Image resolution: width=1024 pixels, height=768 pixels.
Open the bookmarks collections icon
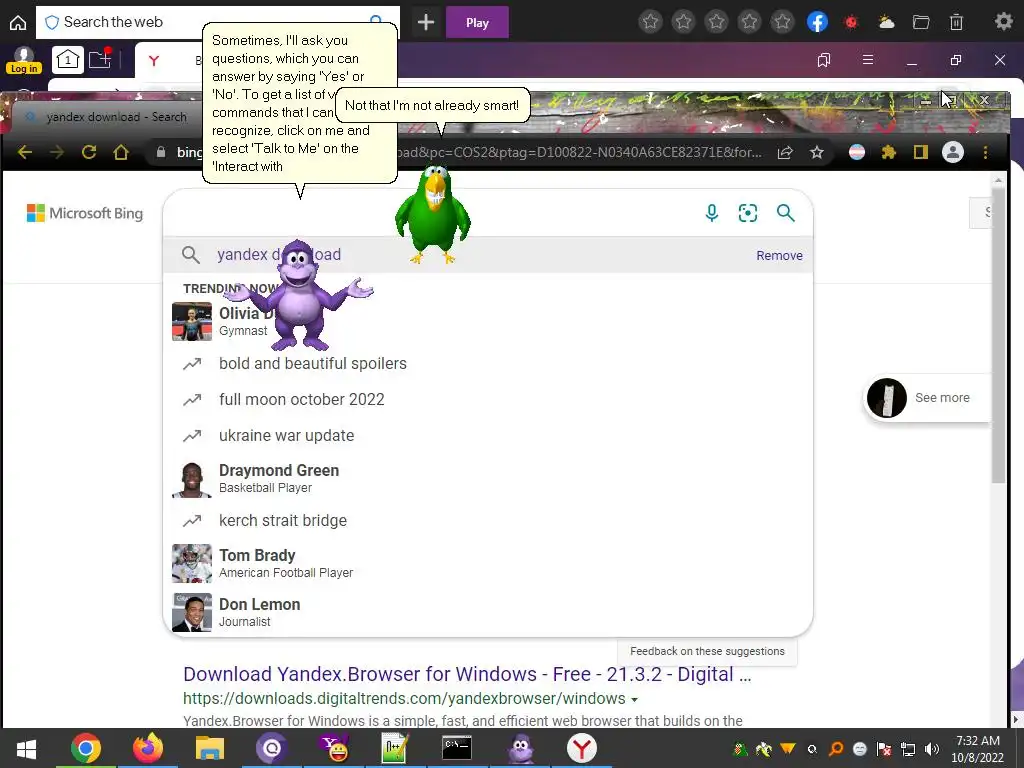pos(824,60)
